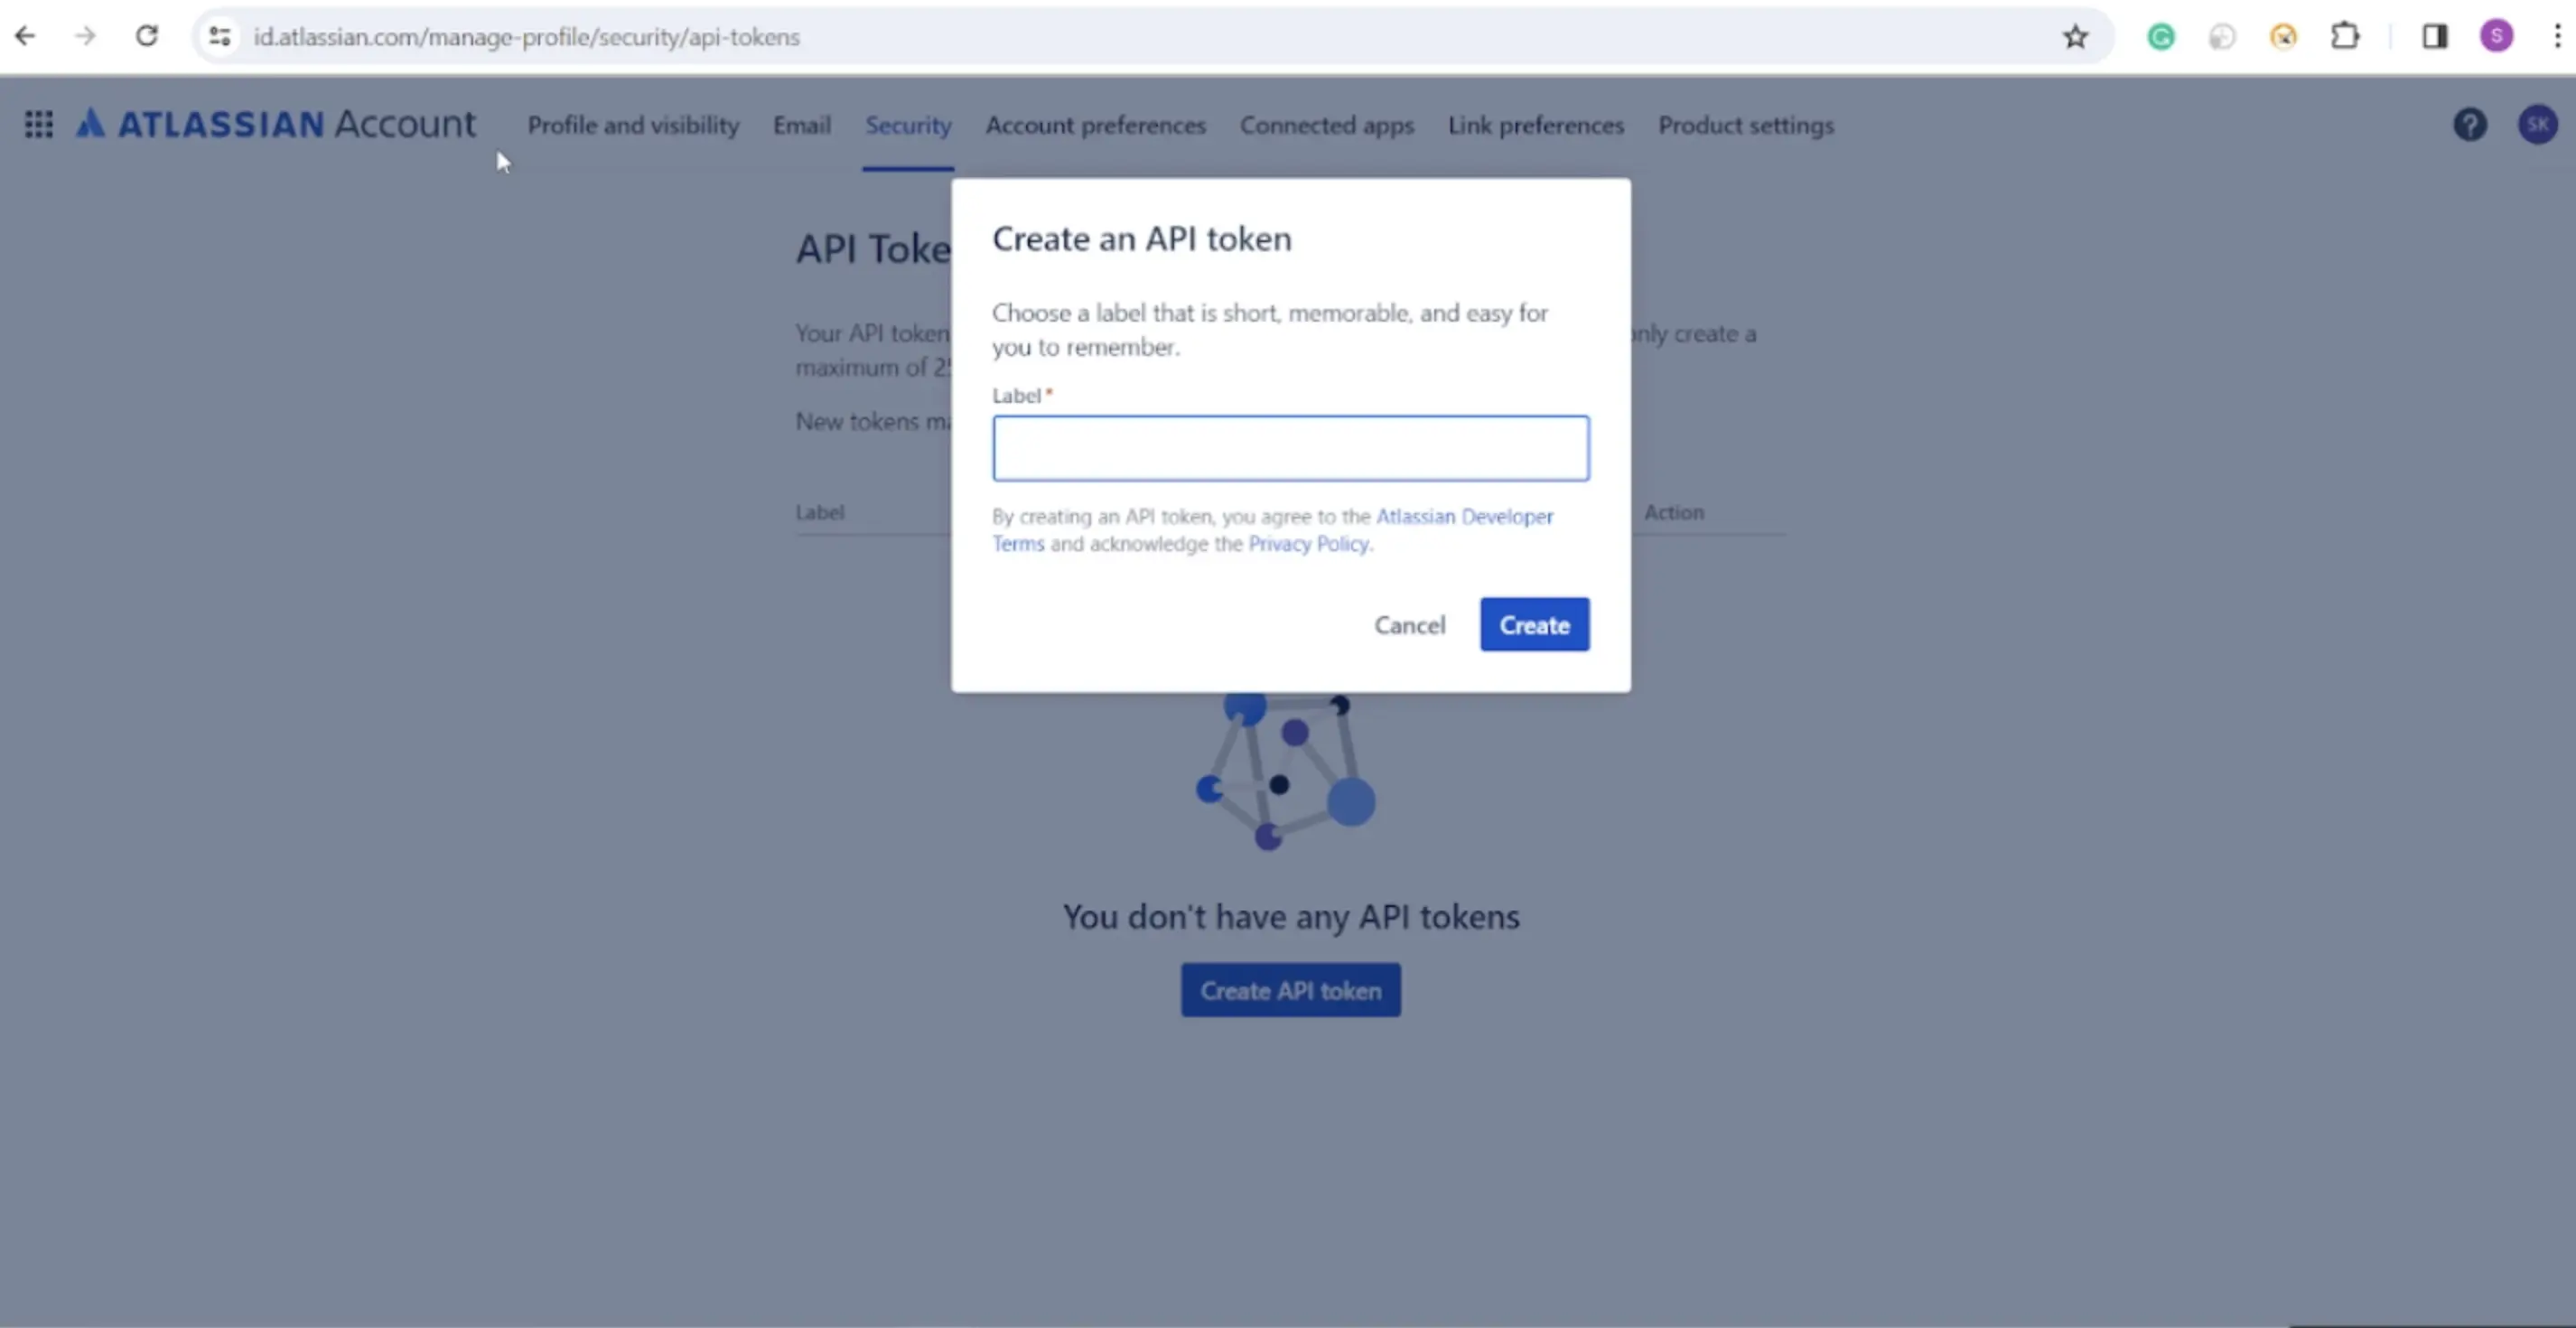Cancel the Create an API token dialog

click(1409, 625)
